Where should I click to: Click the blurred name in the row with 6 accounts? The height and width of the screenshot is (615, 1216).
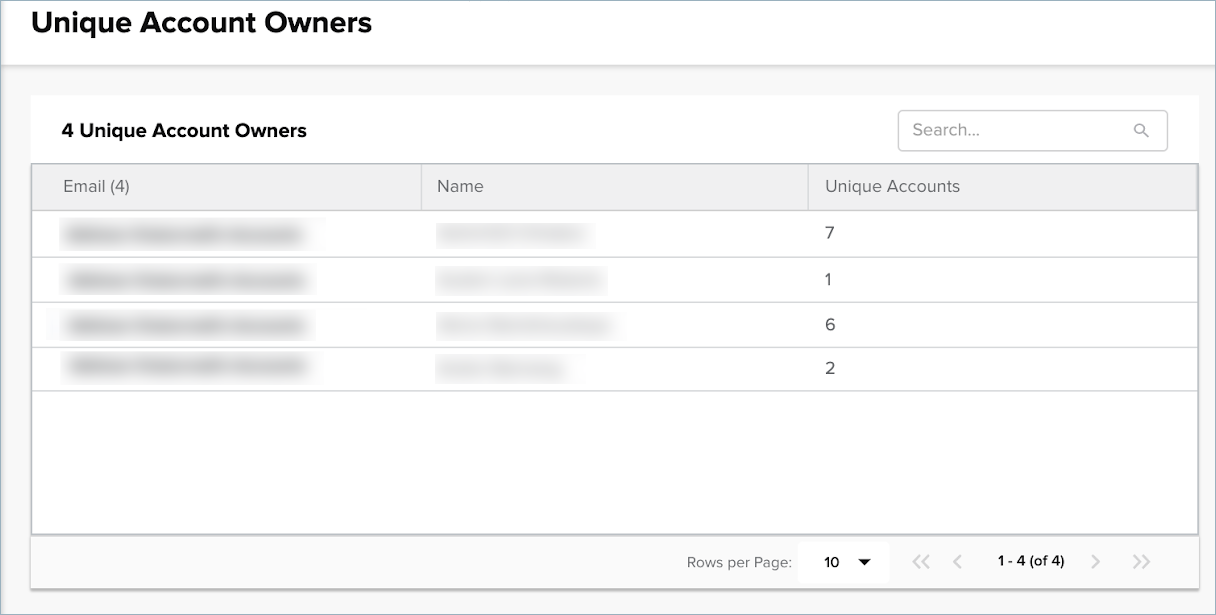point(525,325)
